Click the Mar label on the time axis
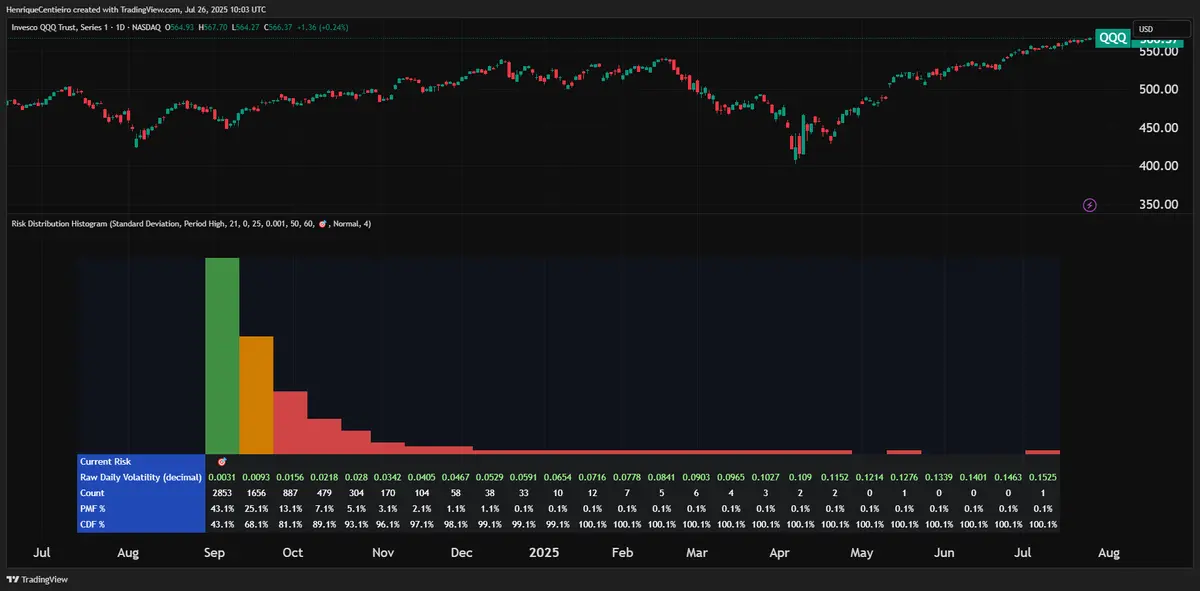The image size is (1200, 591). (699, 552)
